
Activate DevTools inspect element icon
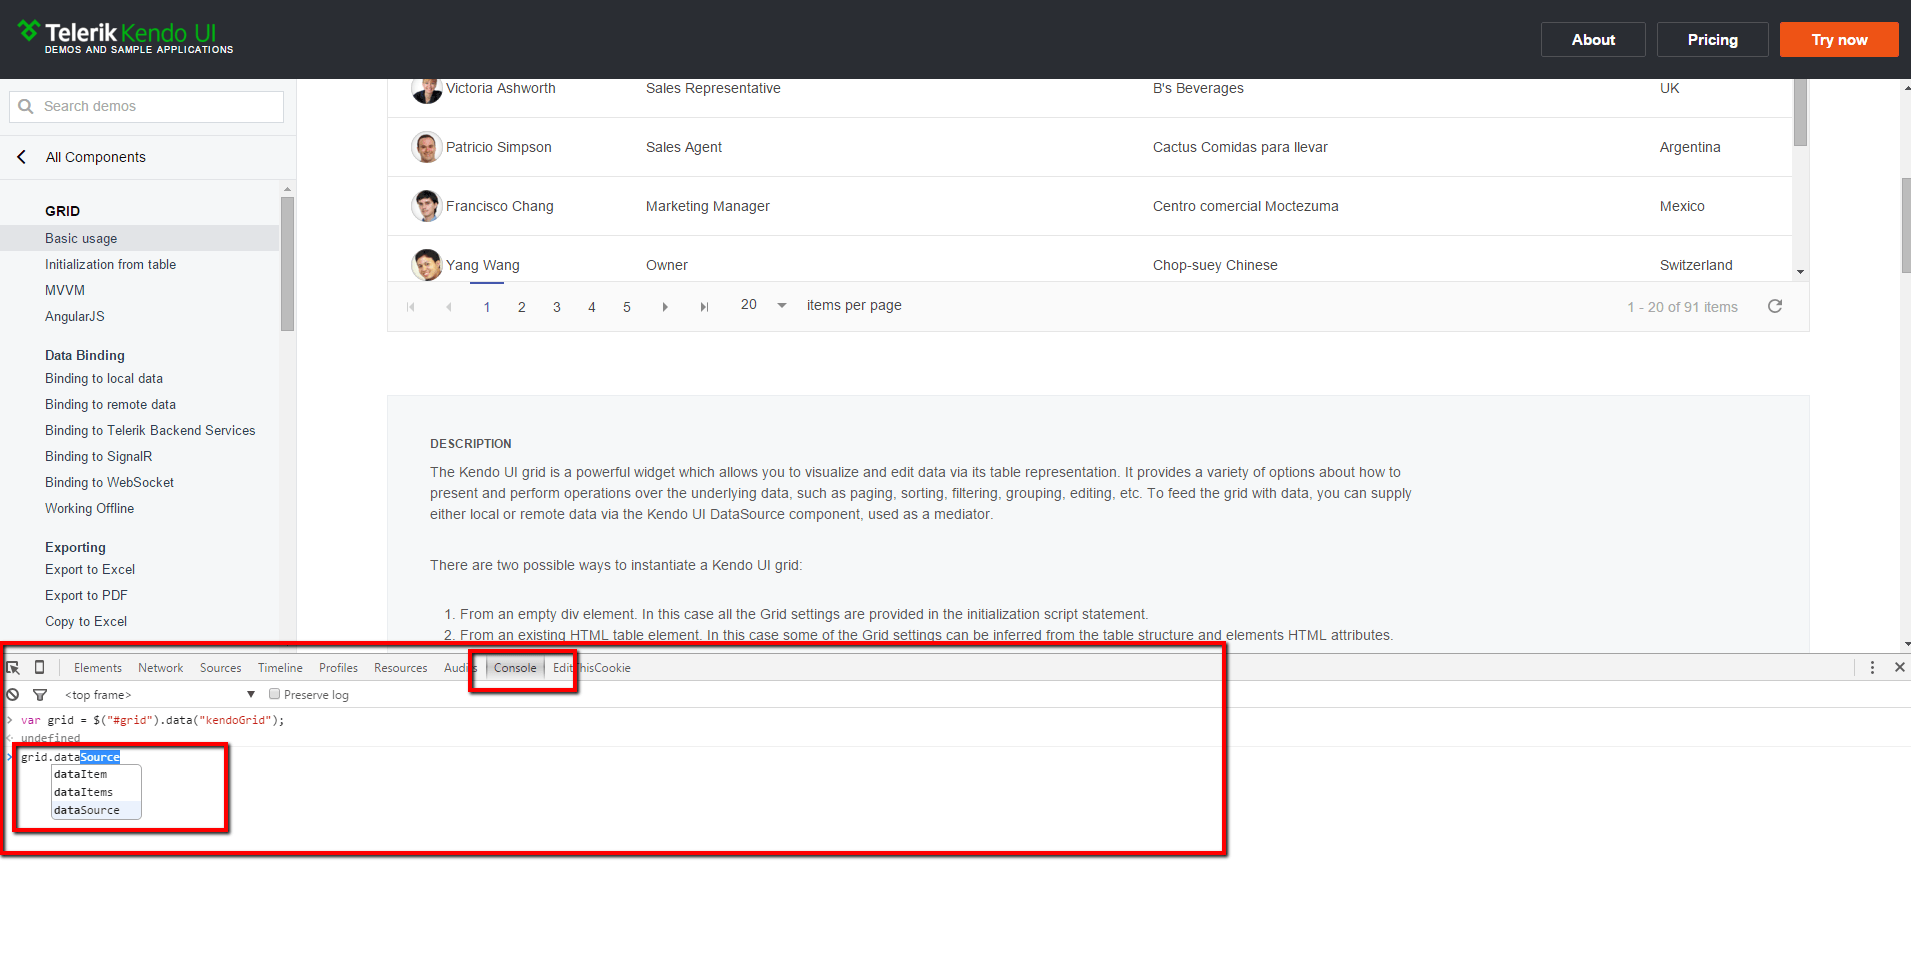13,668
